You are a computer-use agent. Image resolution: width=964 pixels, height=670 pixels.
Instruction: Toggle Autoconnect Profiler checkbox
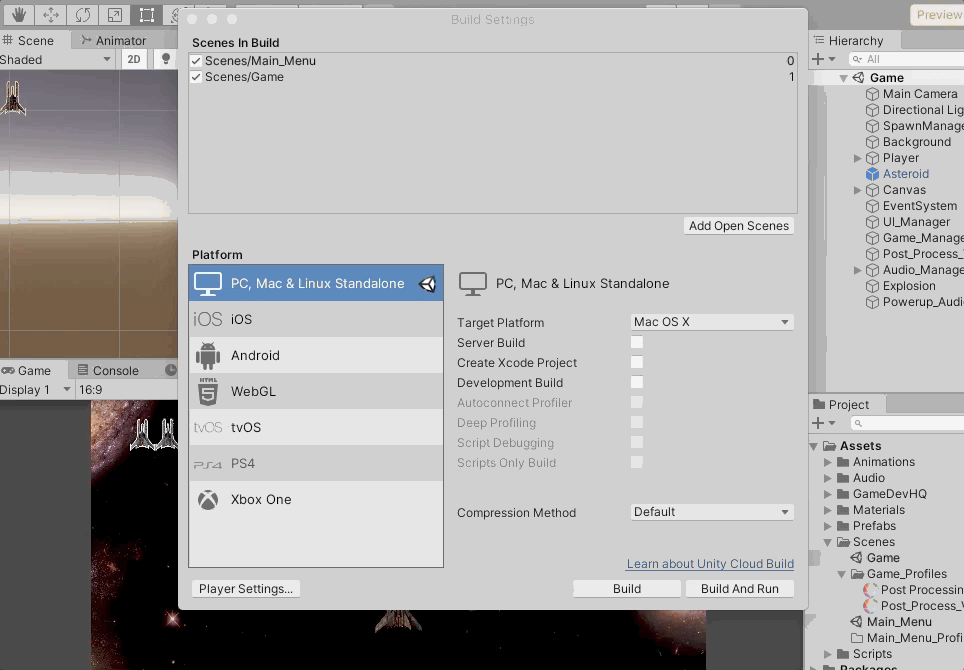pyautogui.click(x=637, y=403)
